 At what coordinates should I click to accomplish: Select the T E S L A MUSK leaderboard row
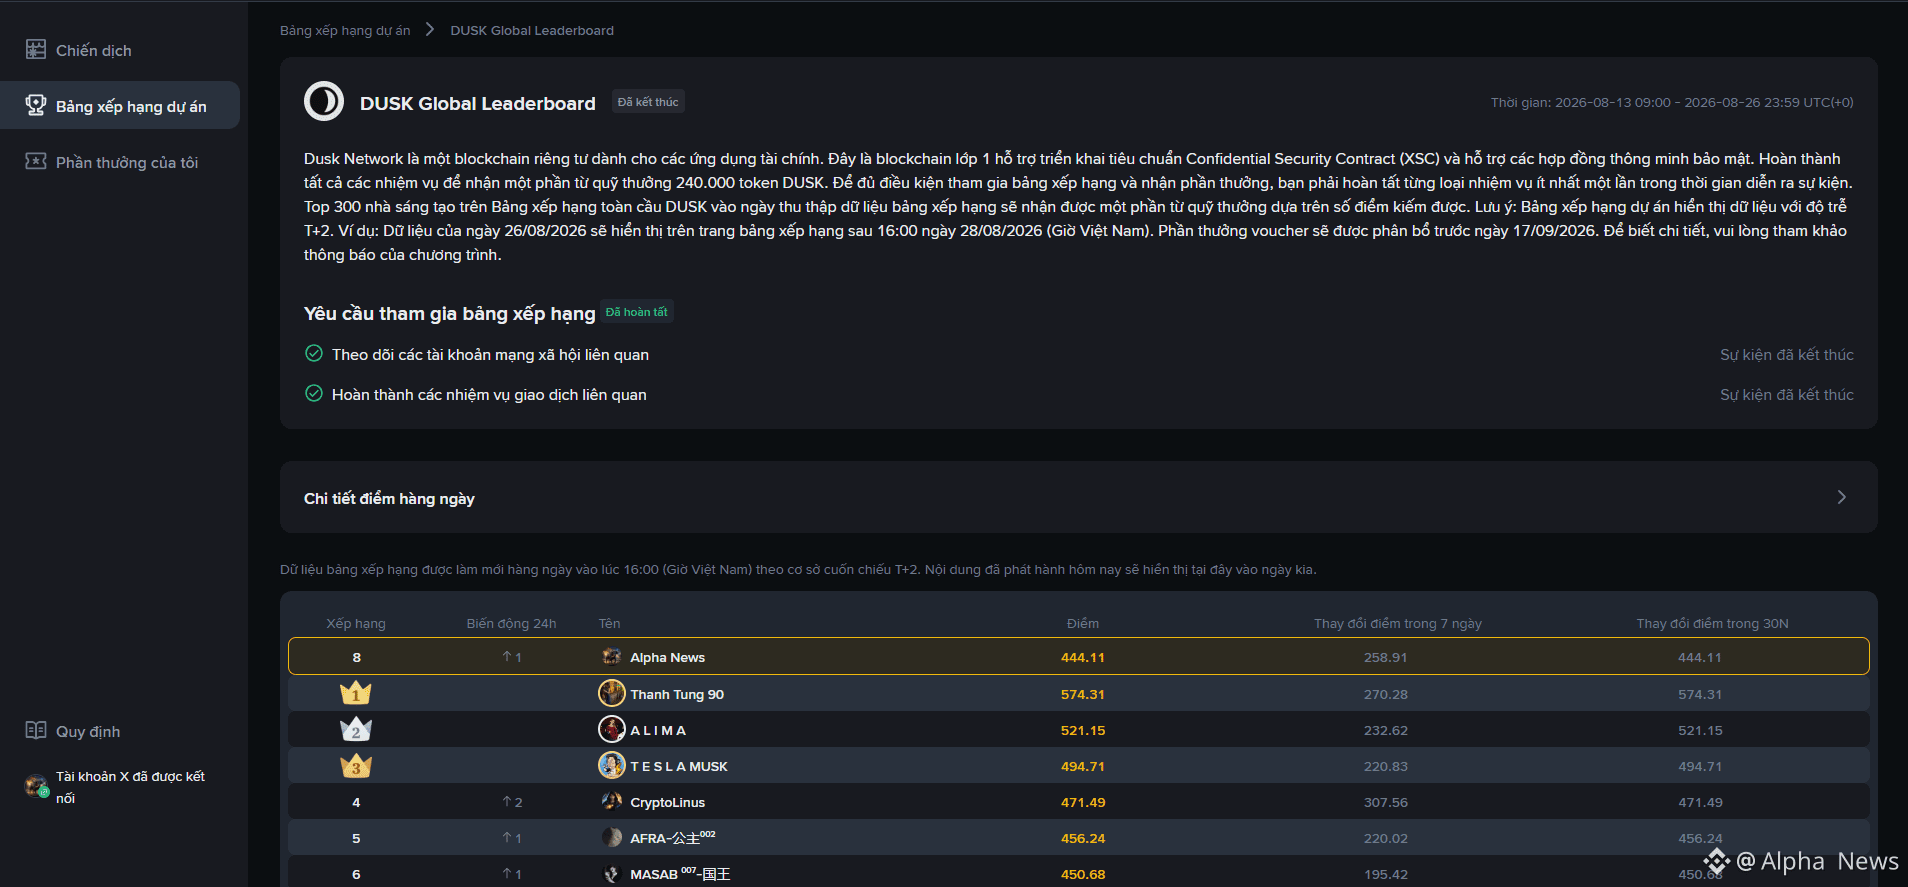[1079, 766]
